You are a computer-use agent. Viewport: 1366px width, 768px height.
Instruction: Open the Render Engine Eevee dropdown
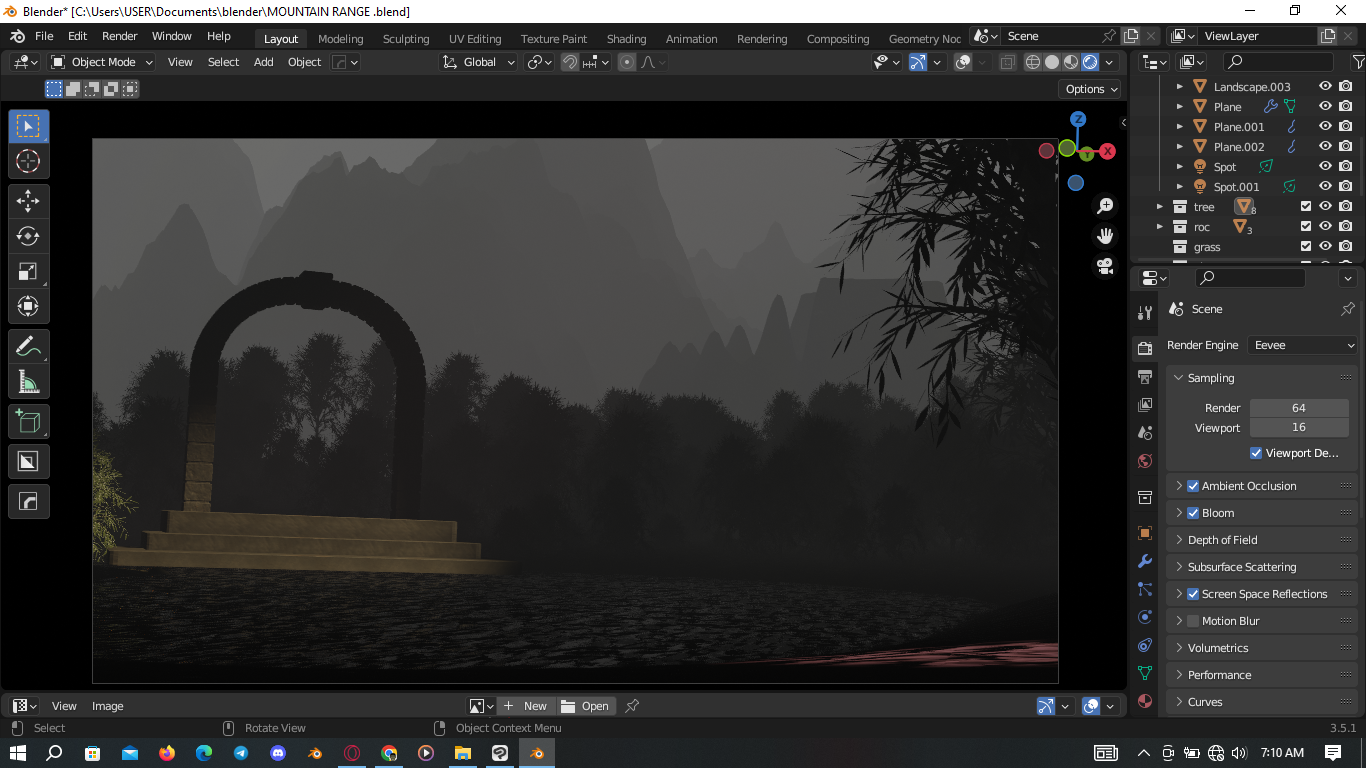tap(1303, 345)
